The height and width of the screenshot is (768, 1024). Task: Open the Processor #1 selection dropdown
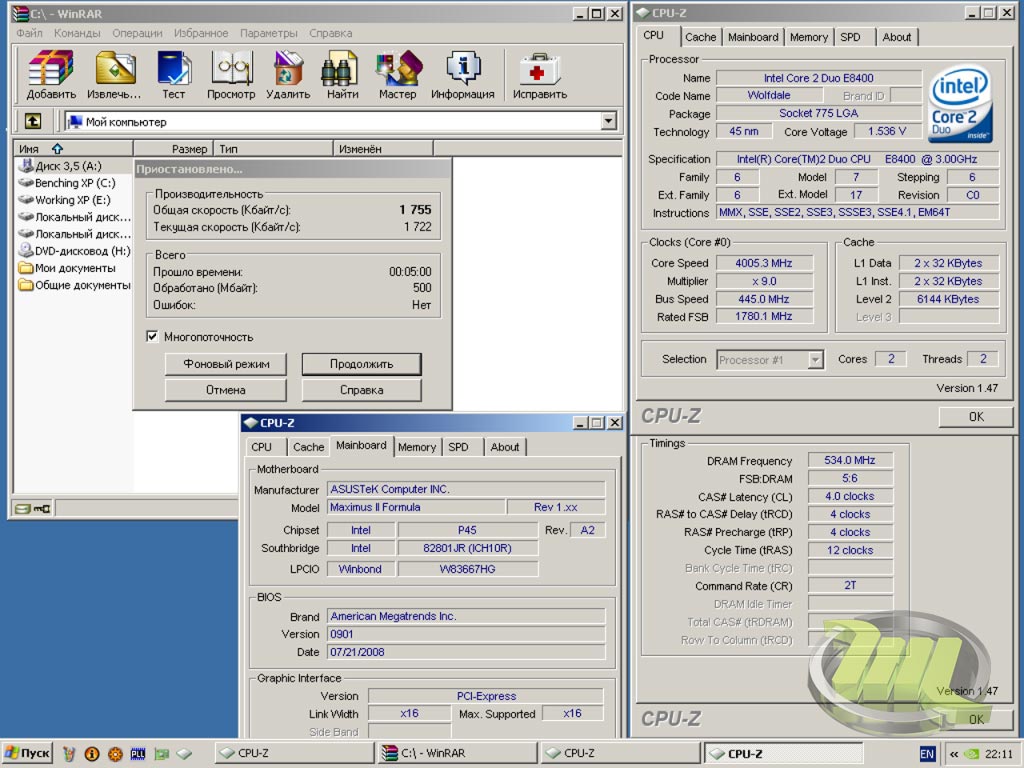(x=815, y=360)
